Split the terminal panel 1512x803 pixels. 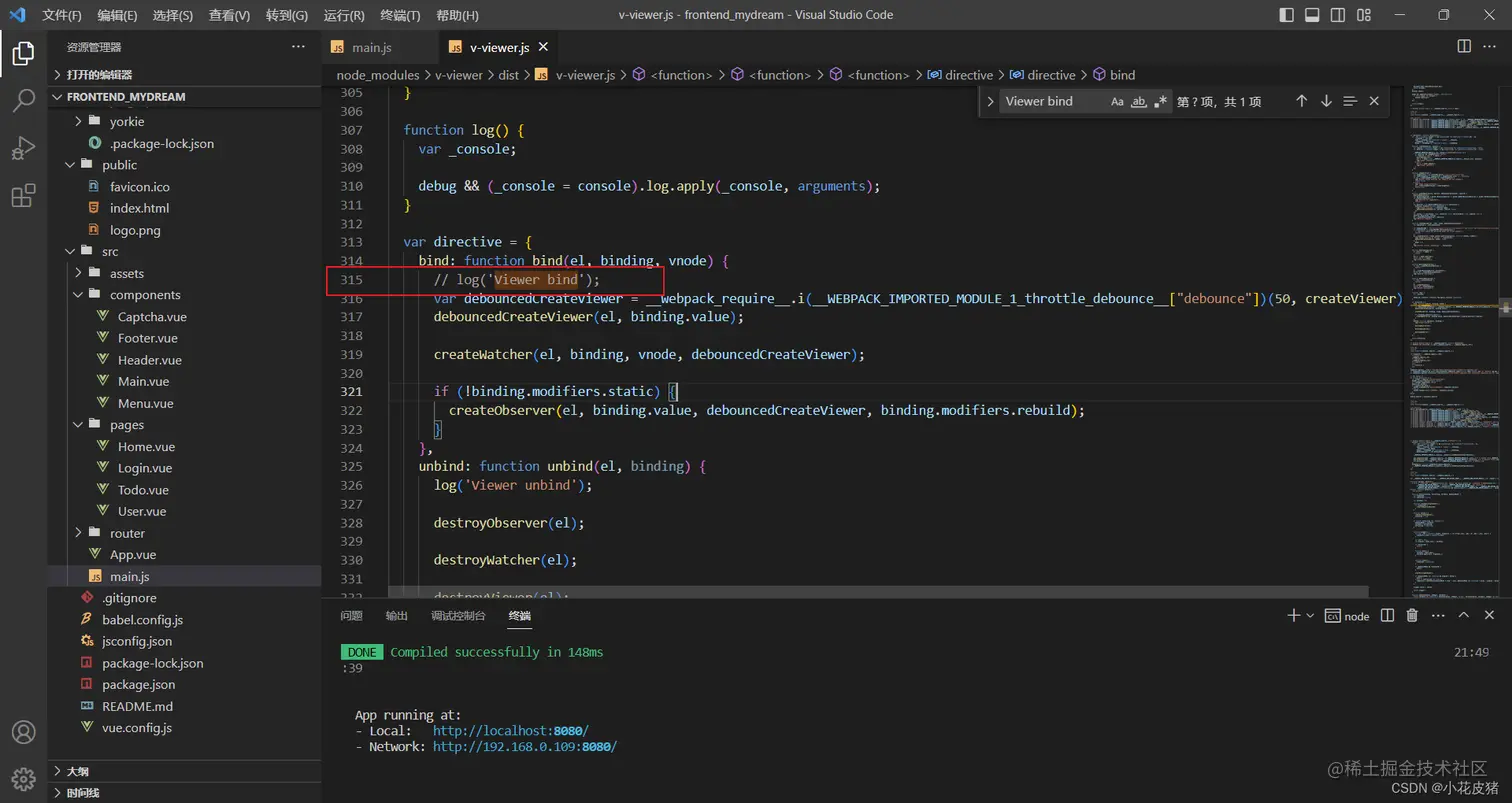coord(1387,616)
